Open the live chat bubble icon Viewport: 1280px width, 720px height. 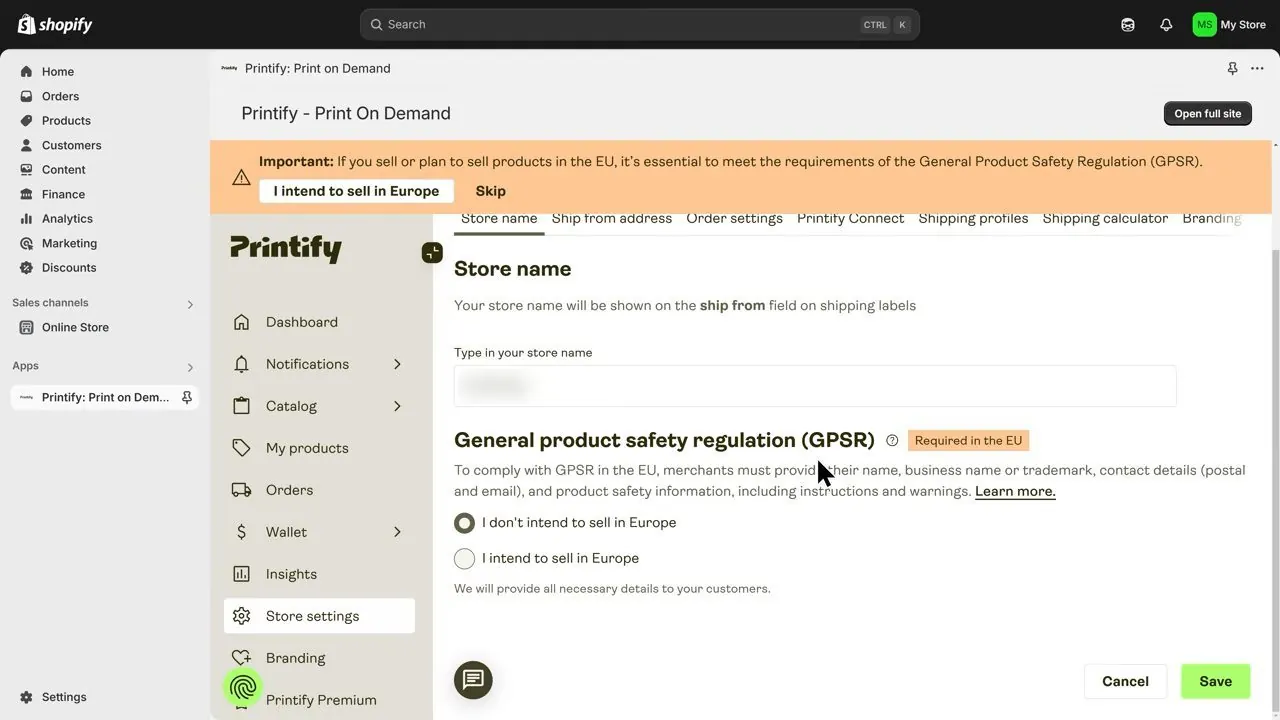point(473,681)
